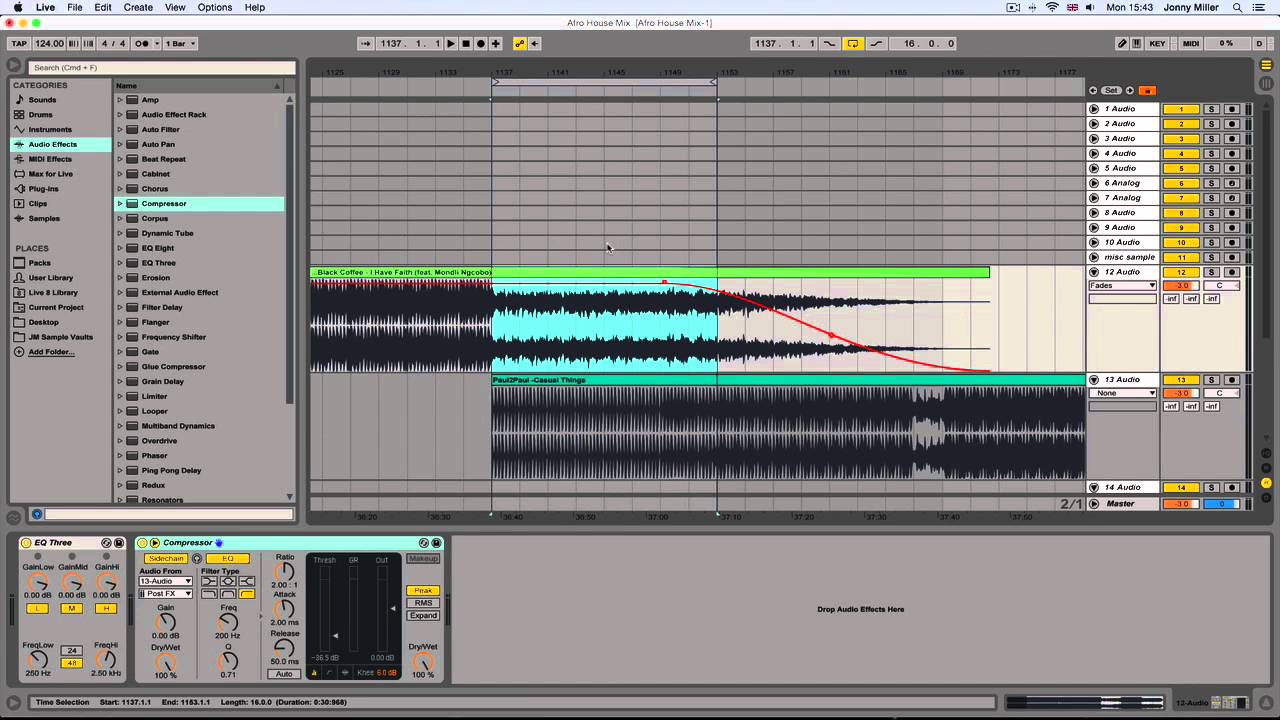Select Samples category in browser
This screenshot has height=720, width=1280.
tap(44, 218)
